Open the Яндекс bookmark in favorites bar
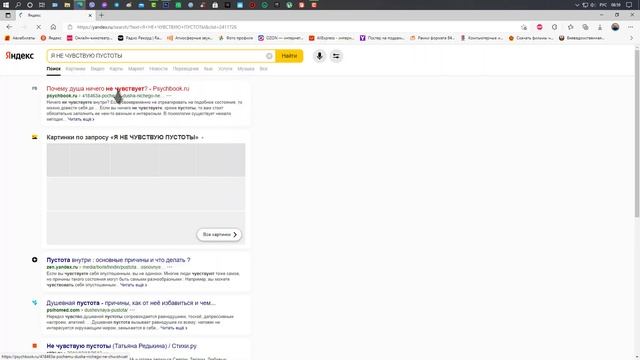 (51, 38)
